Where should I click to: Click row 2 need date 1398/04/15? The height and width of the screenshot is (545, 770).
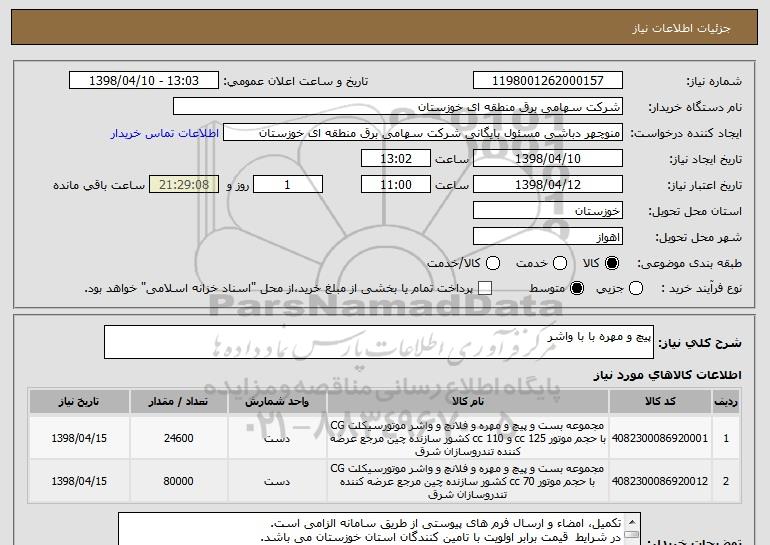[79, 481]
